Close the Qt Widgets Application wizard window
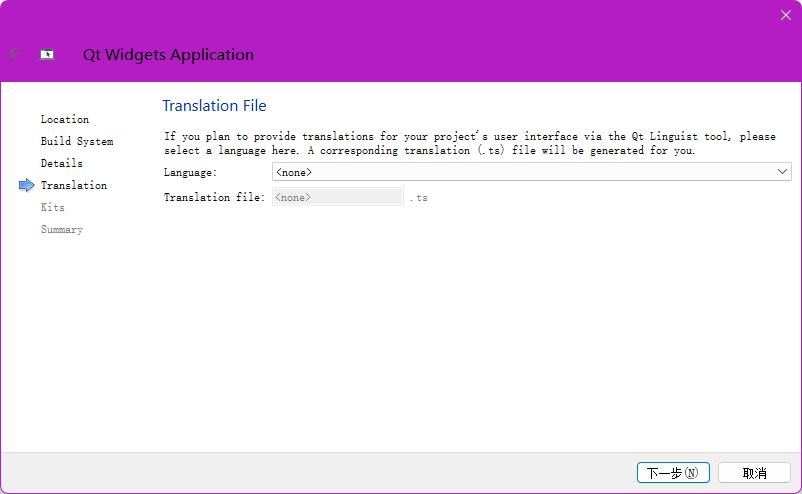 pos(785,15)
